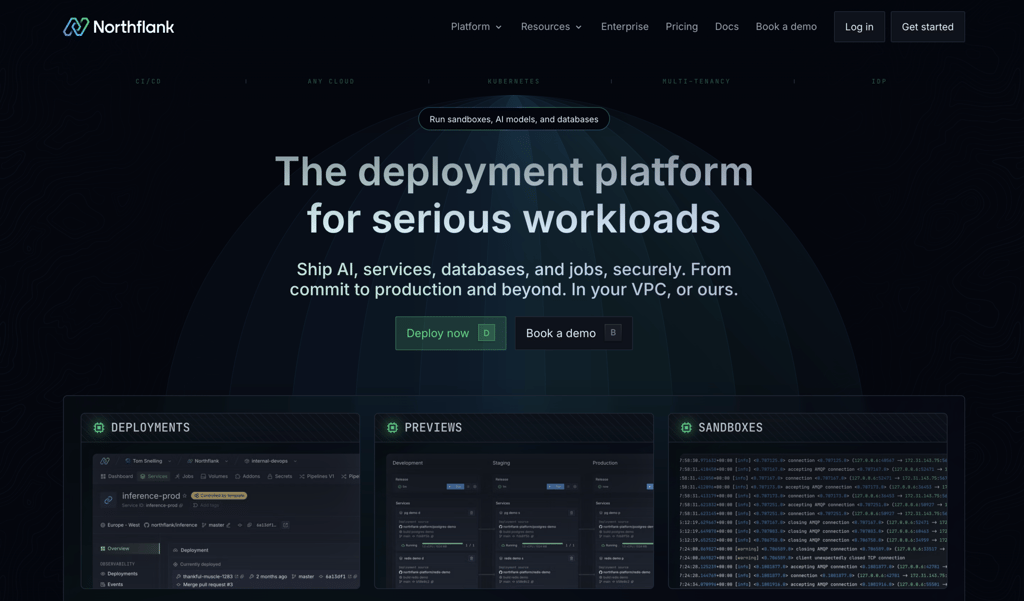The height and width of the screenshot is (601, 1024).
Task: Open the Tom Snelling account dropdown
Action: (148, 461)
